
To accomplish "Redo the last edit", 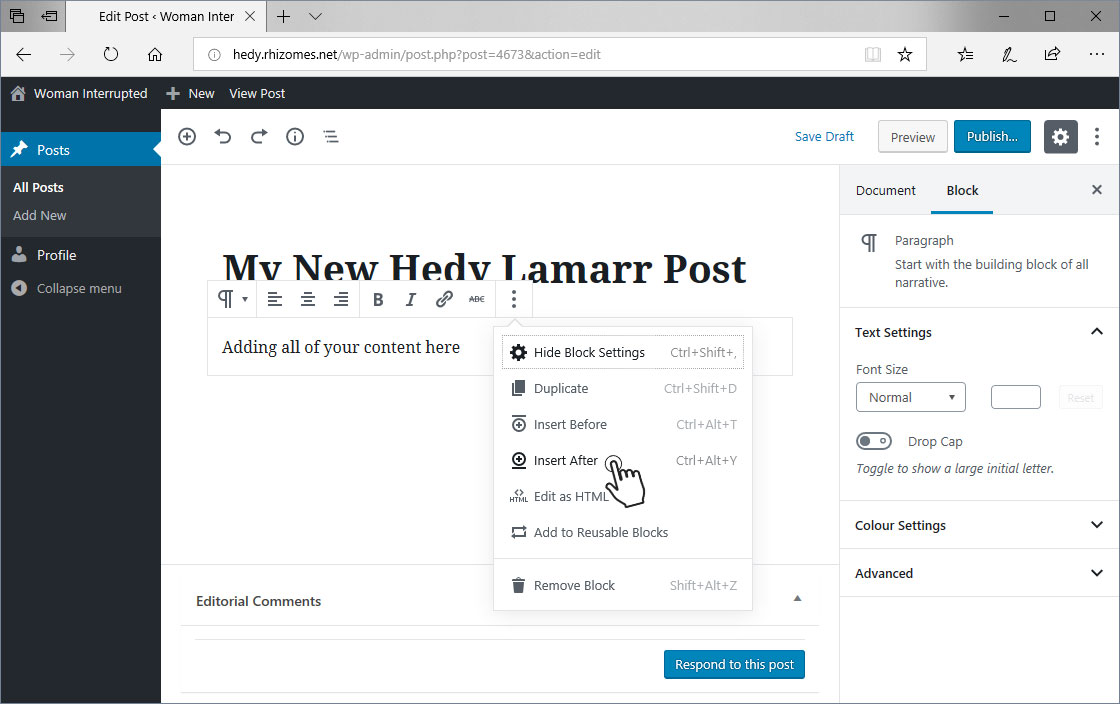I will click(259, 136).
